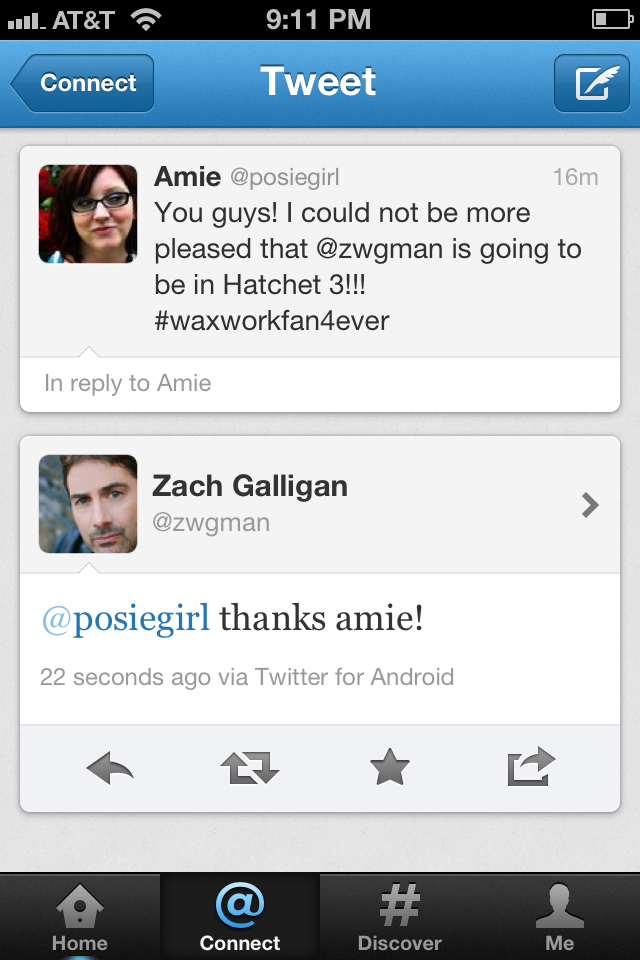Expand Zach Galligan's profile chevron
The height and width of the screenshot is (960, 640).
[590, 505]
